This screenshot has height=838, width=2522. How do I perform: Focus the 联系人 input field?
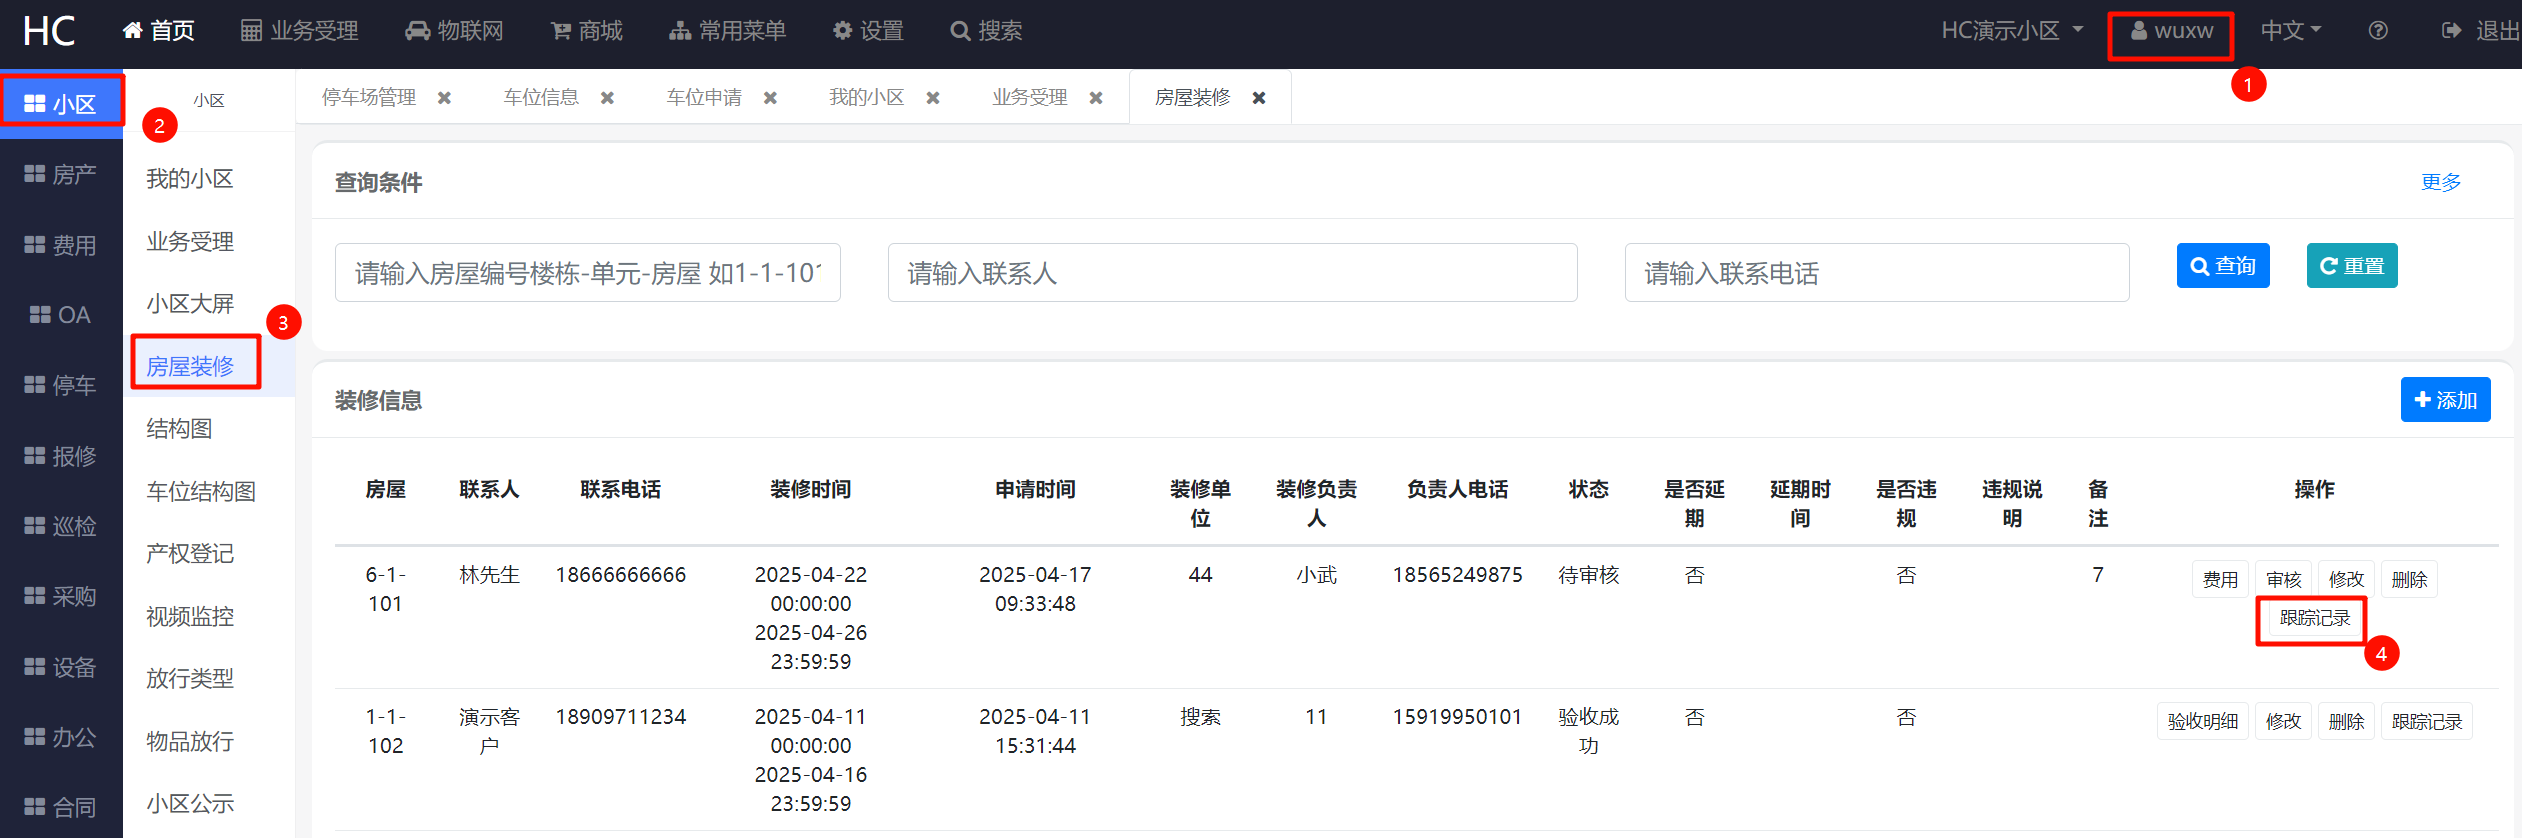(x=1232, y=273)
